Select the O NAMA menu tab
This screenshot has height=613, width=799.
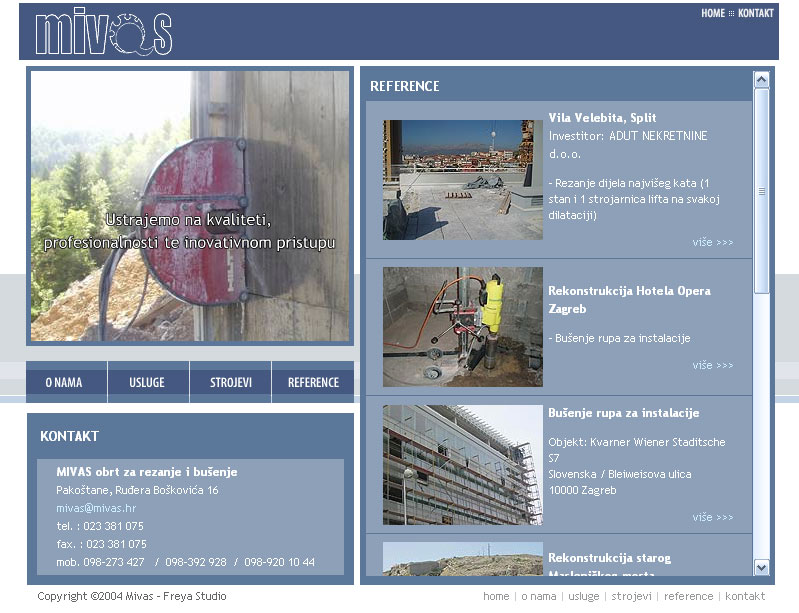tap(64, 382)
